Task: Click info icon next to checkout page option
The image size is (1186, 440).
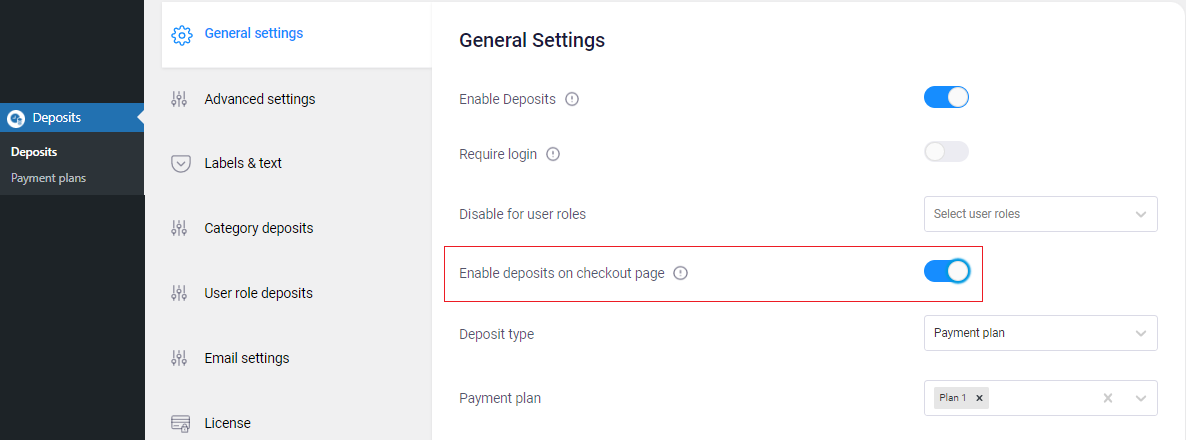Action: pyautogui.click(x=681, y=274)
